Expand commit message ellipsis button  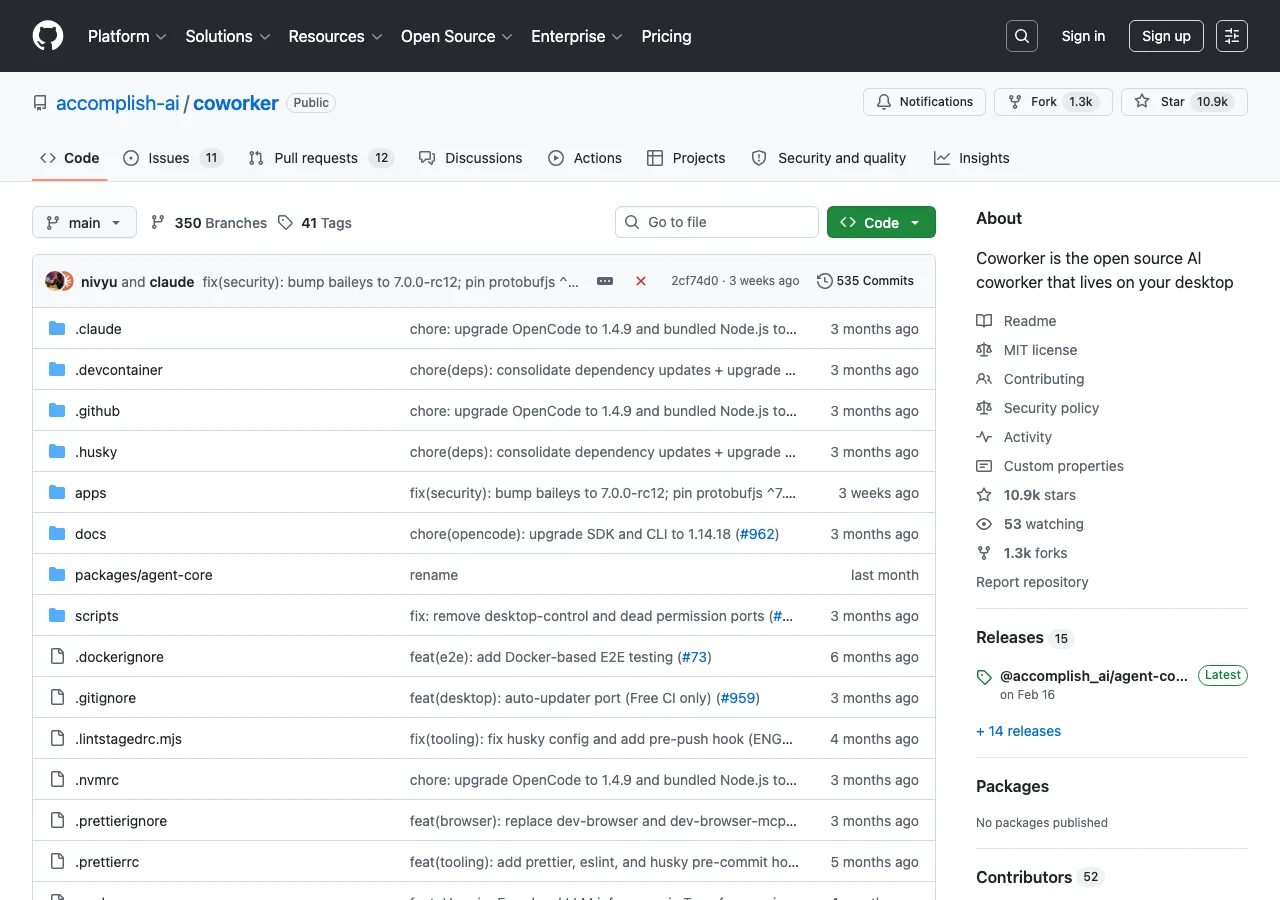[x=605, y=281]
